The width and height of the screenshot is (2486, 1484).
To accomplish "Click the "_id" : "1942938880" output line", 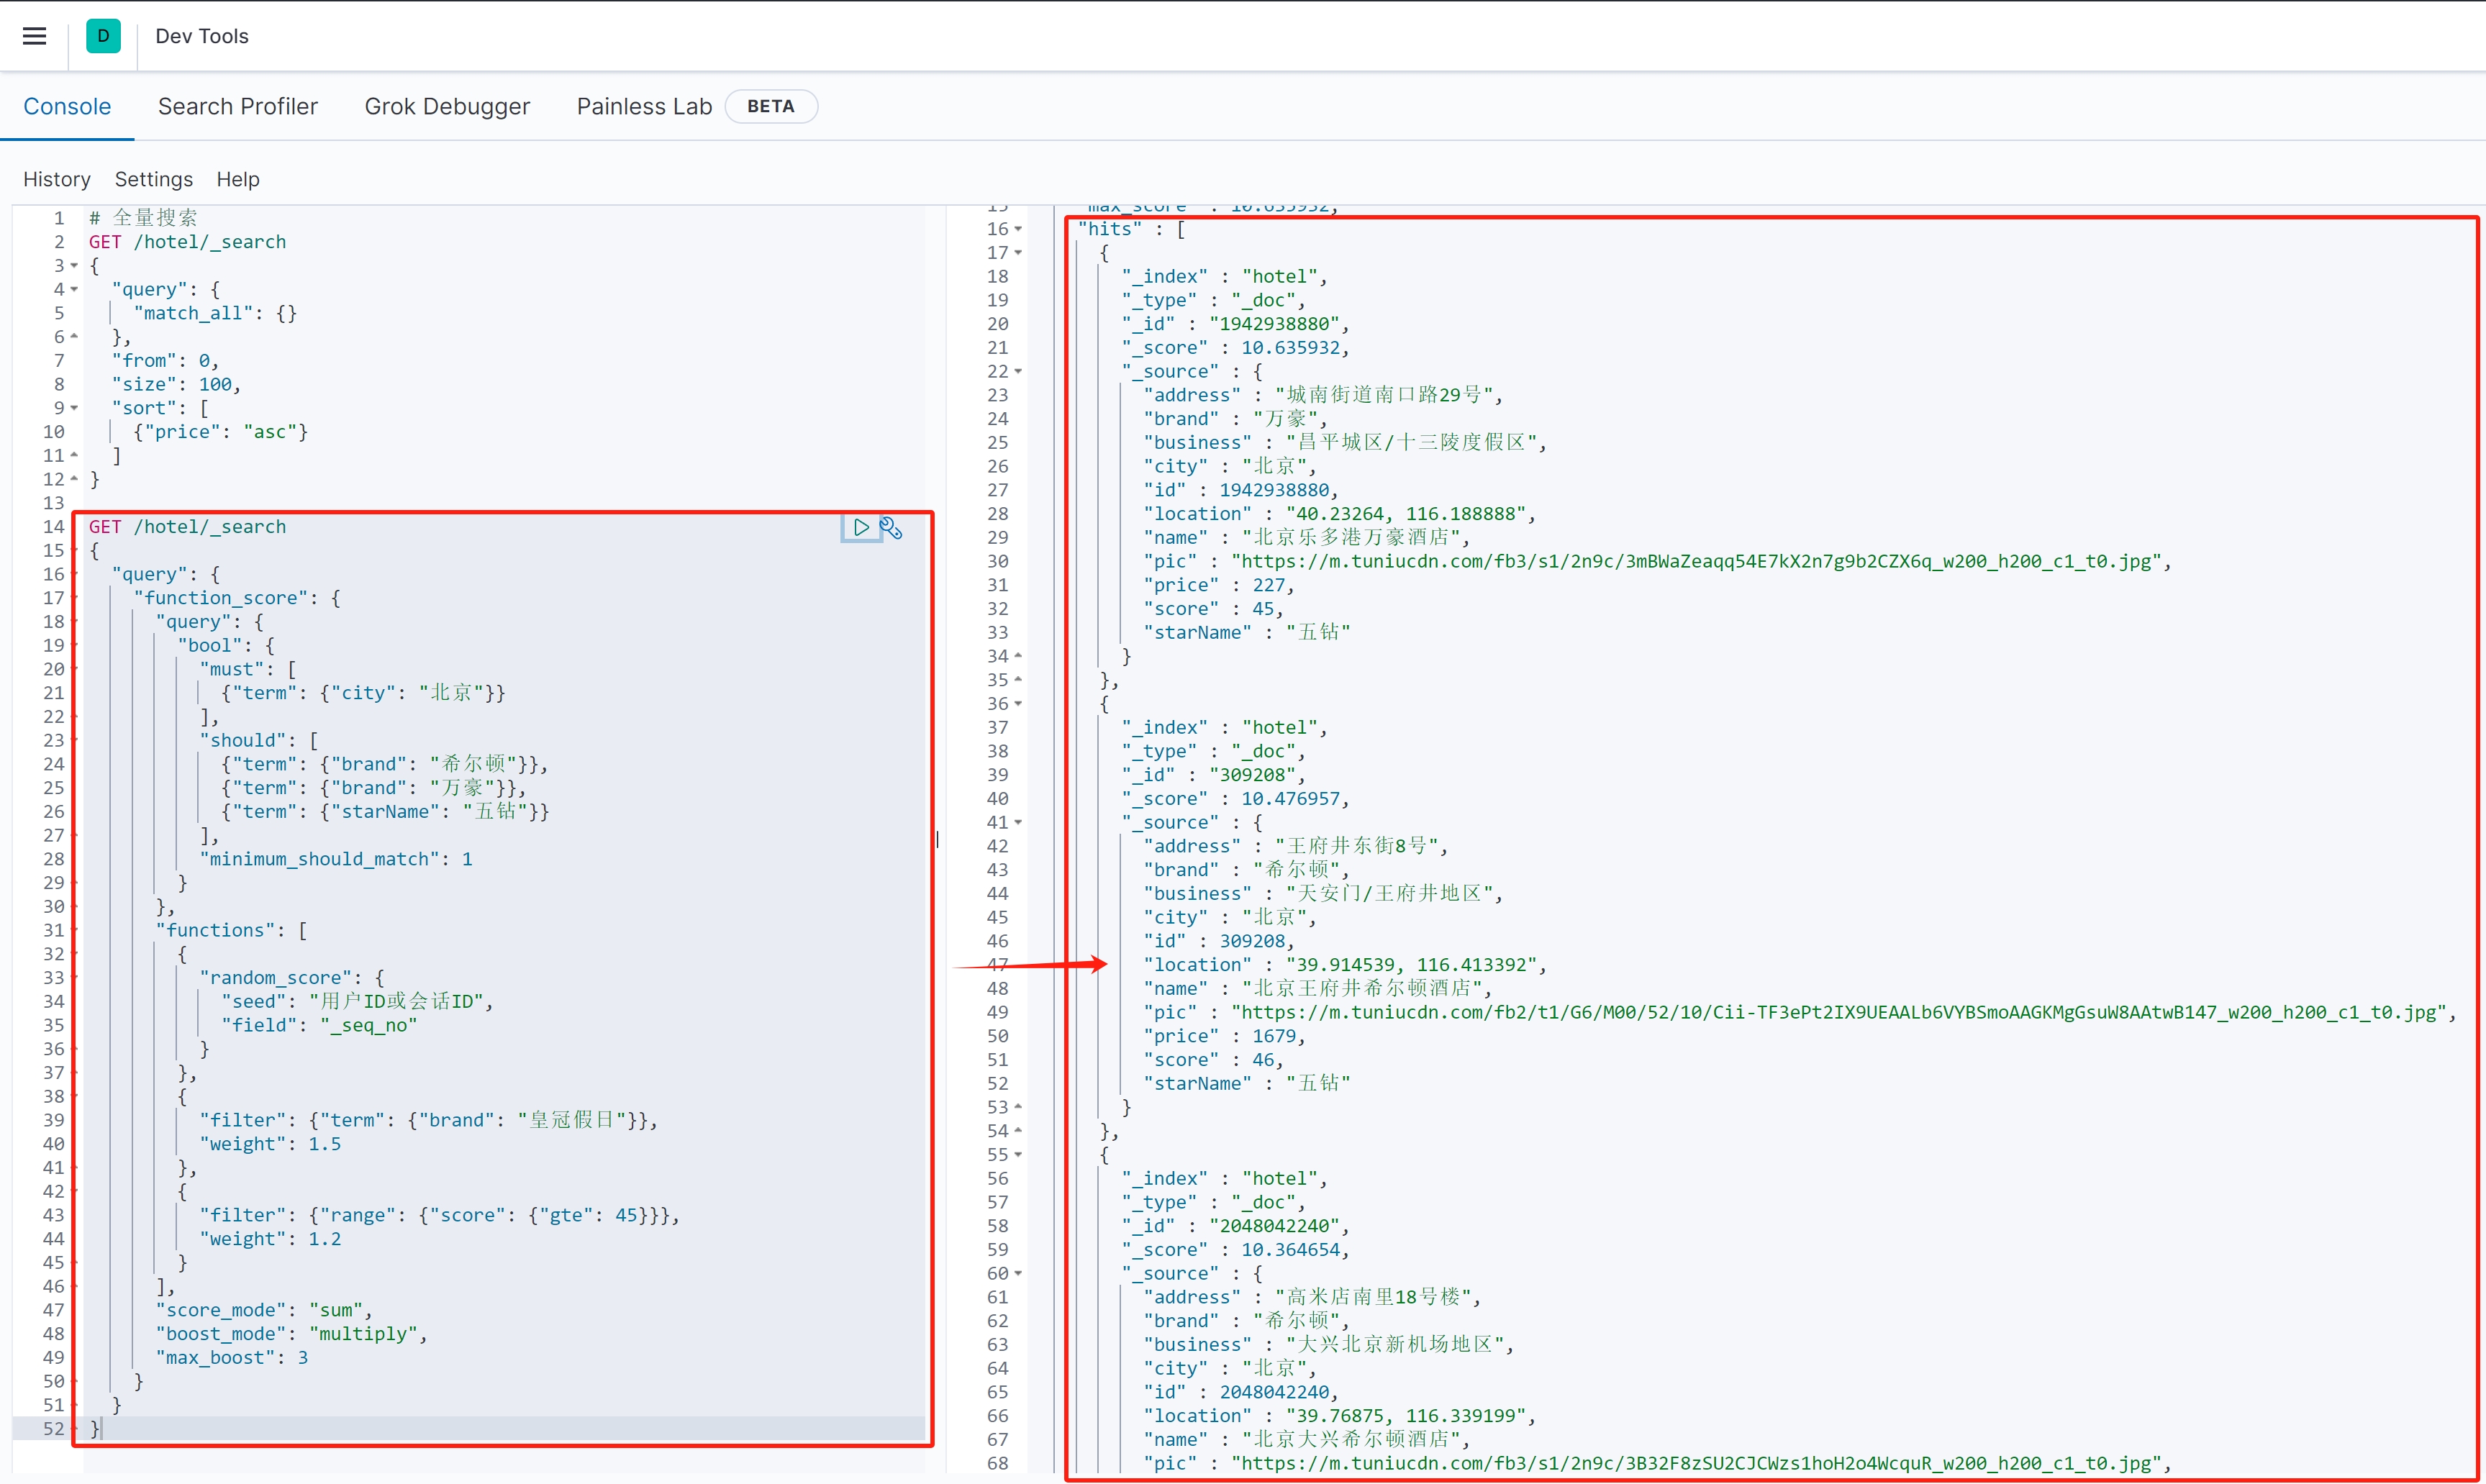I will pyautogui.click(x=1235, y=324).
